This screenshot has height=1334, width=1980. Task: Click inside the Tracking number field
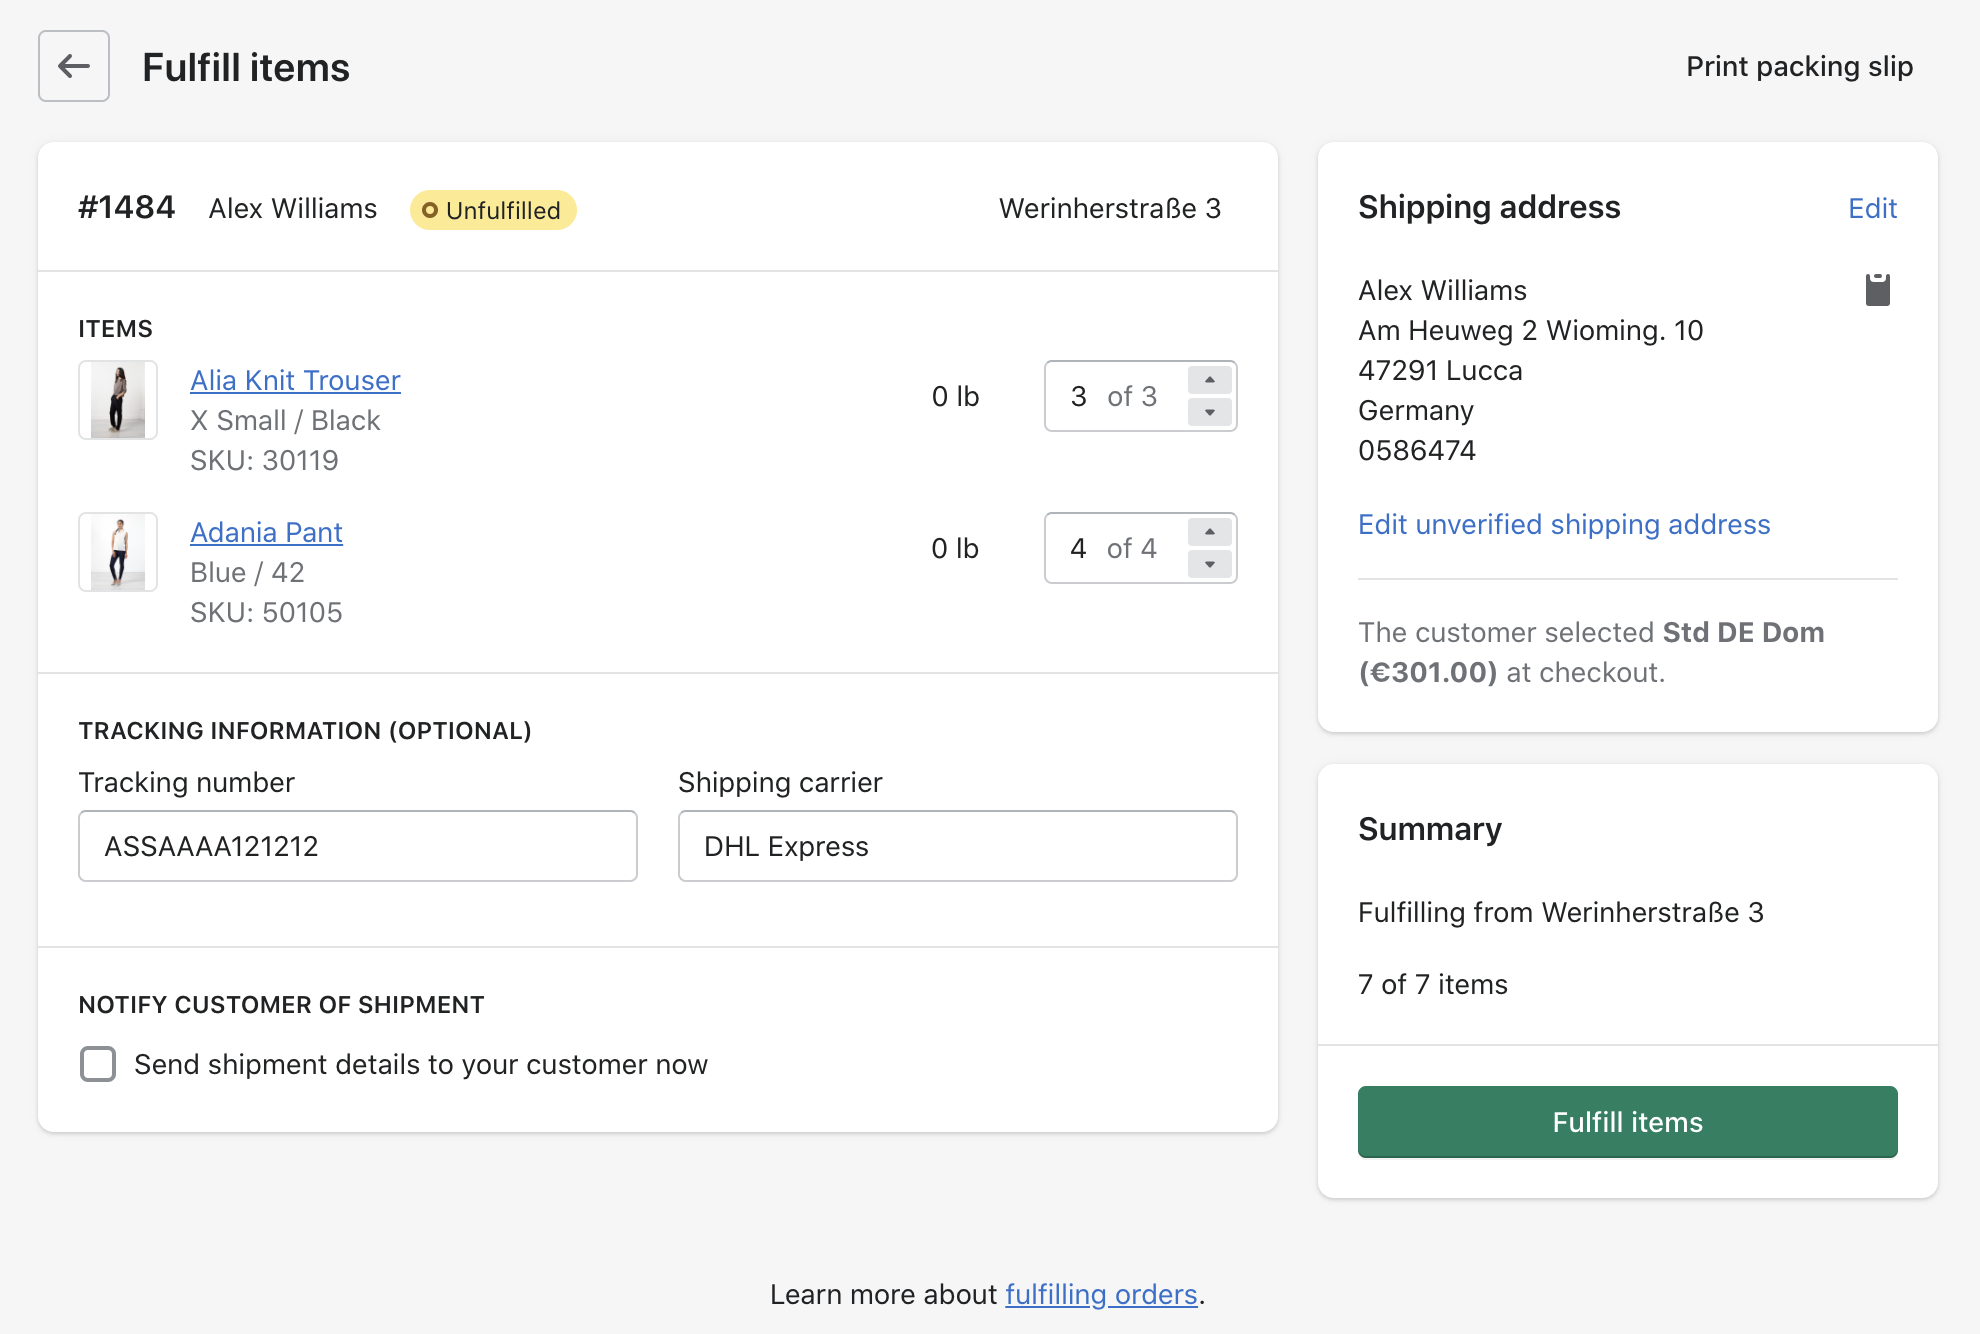click(357, 846)
